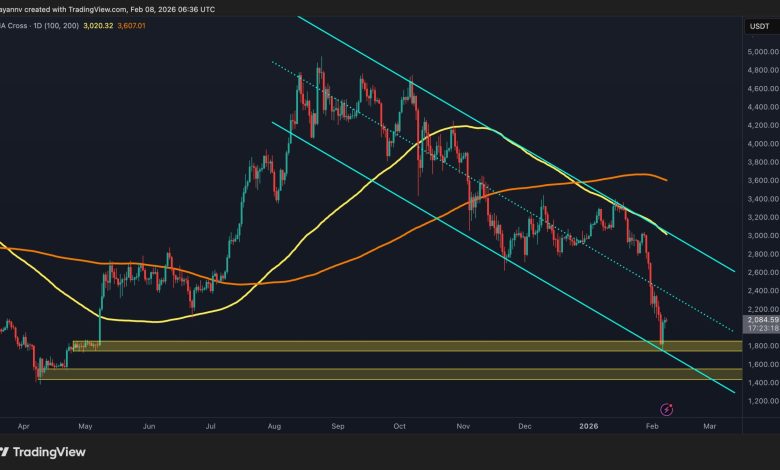Click the Apr label on time axis
This screenshot has width=780, height=470.
pyautogui.click(x=23, y=424)
